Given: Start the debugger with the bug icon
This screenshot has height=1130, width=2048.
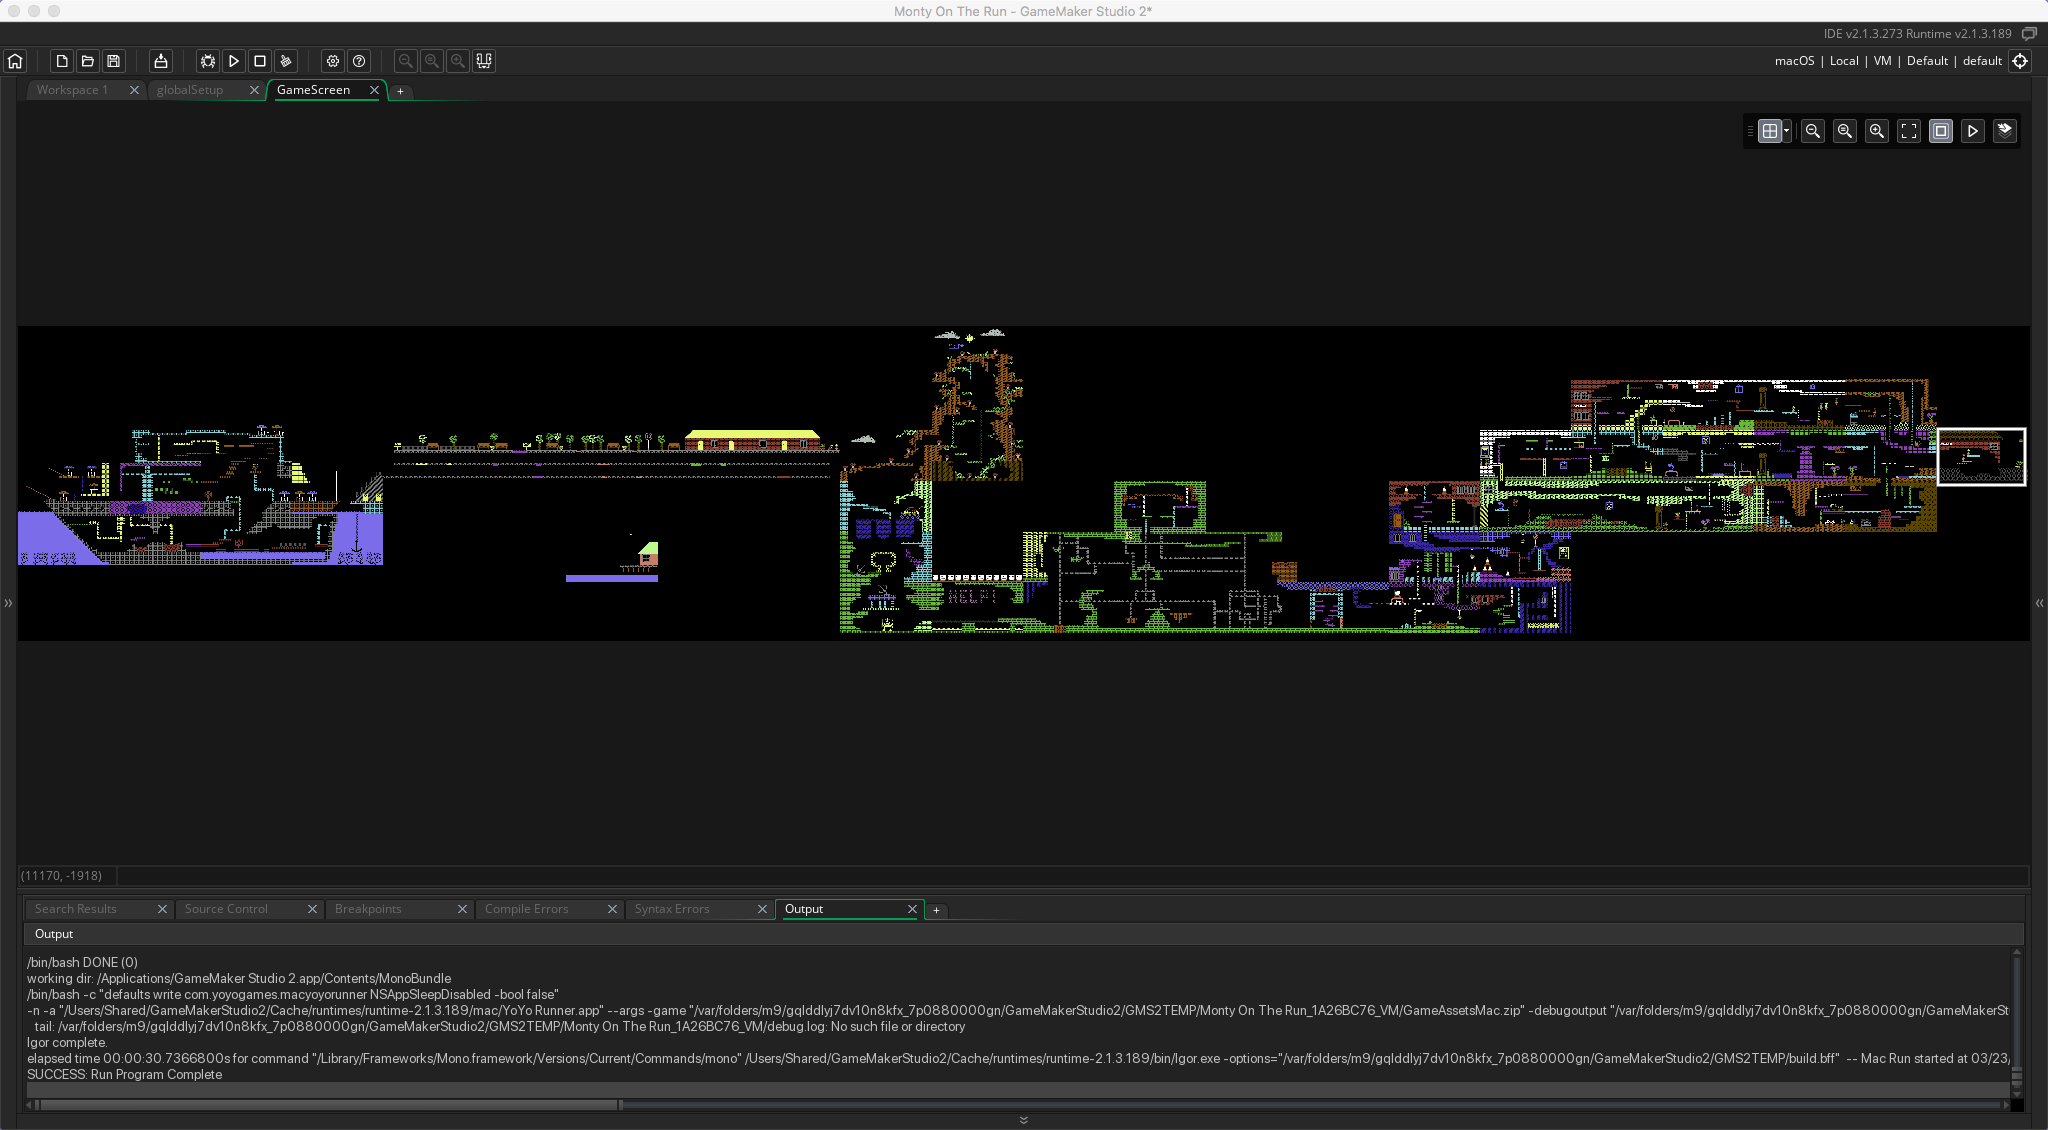Looking at the screenshot, I should point(208,61).
